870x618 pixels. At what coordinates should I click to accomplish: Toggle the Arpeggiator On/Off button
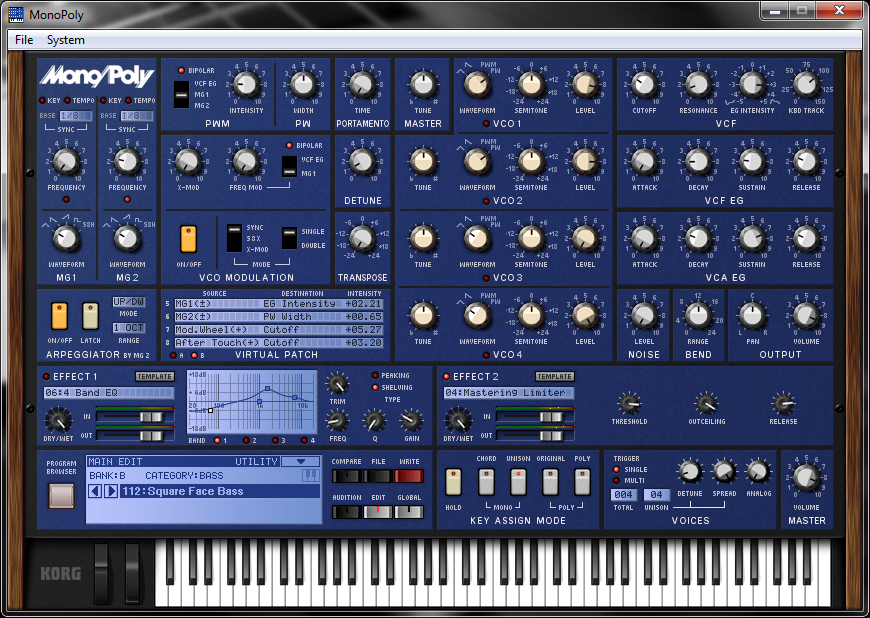(59, 316)
